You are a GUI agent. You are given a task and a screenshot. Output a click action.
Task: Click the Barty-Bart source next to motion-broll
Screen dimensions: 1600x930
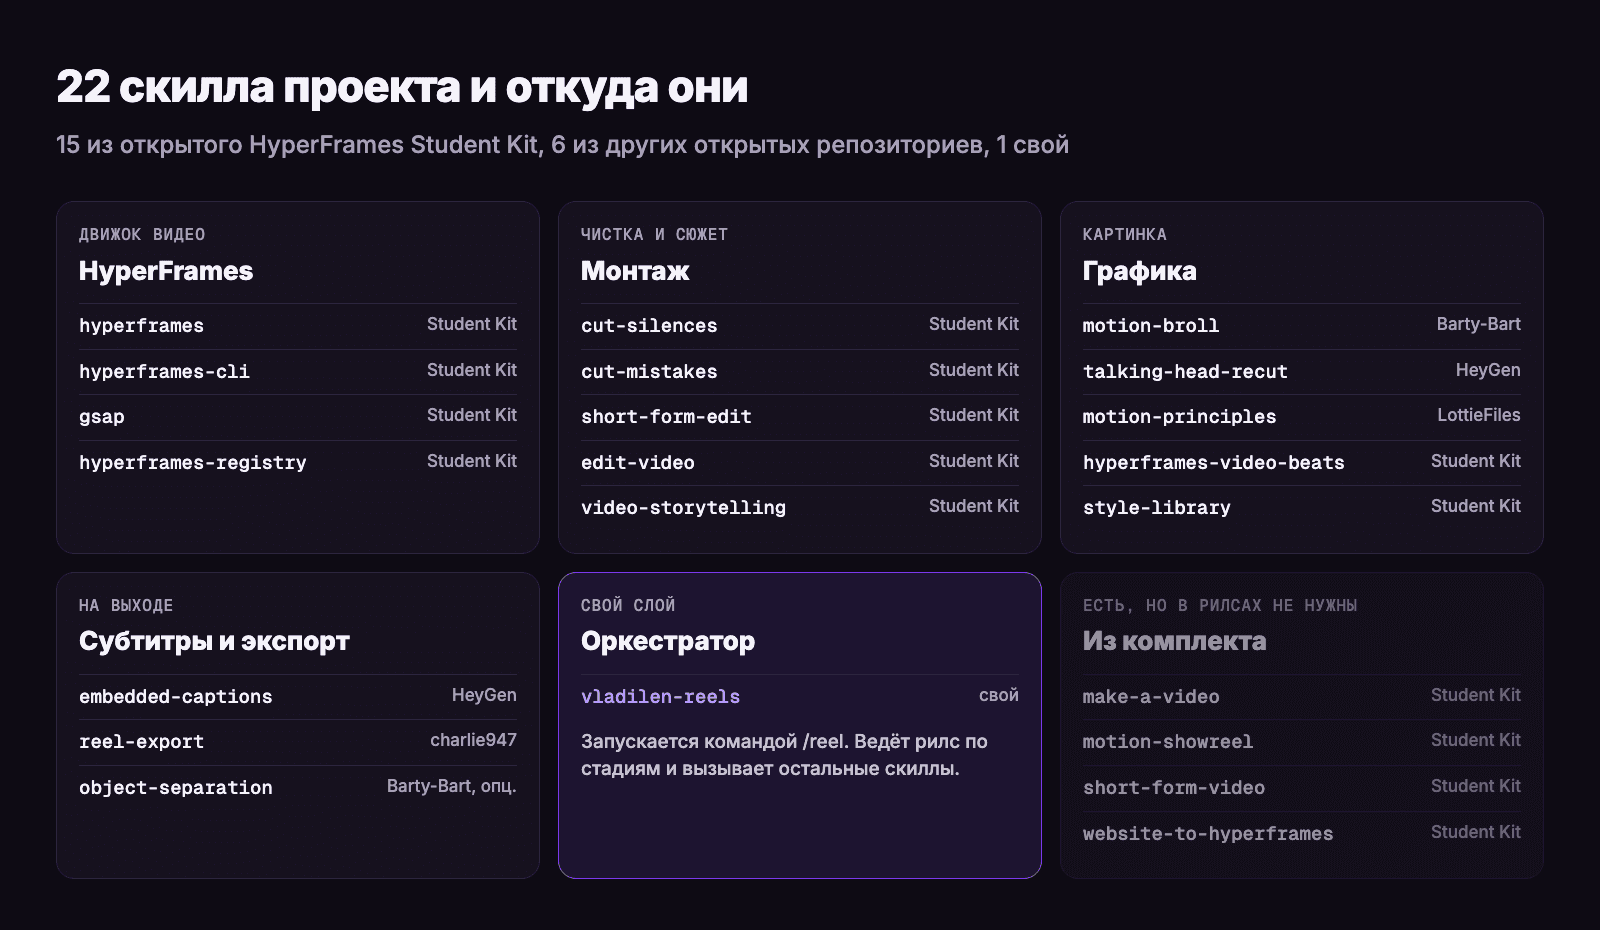[x=1478, y=324]
